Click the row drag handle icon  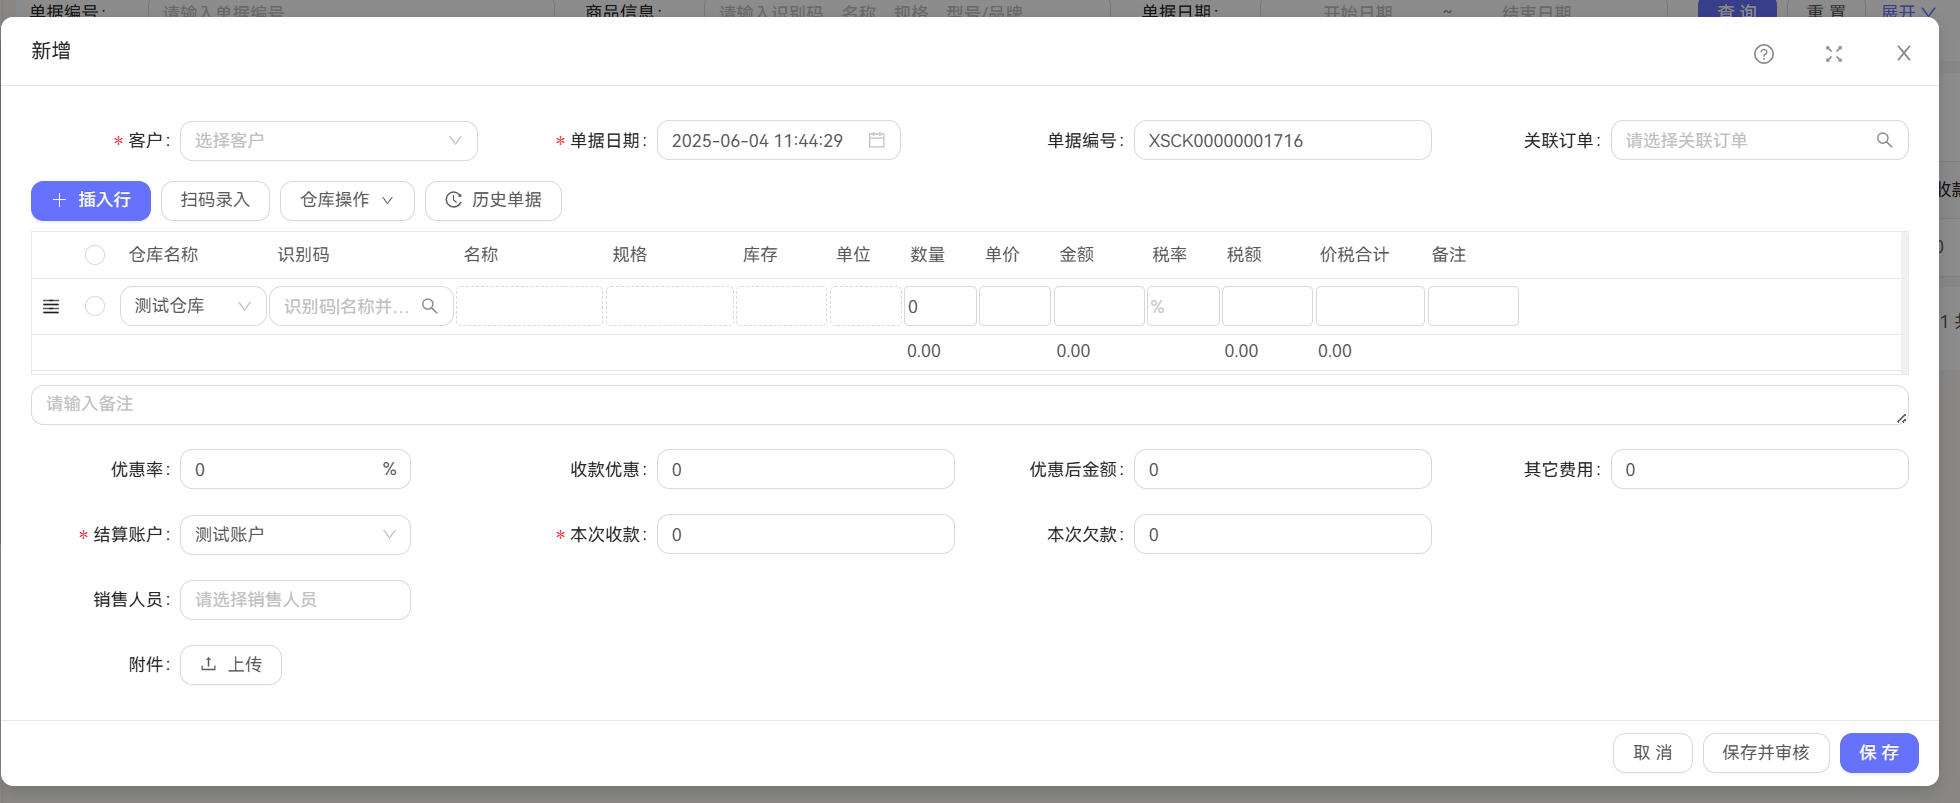point(51,307)
